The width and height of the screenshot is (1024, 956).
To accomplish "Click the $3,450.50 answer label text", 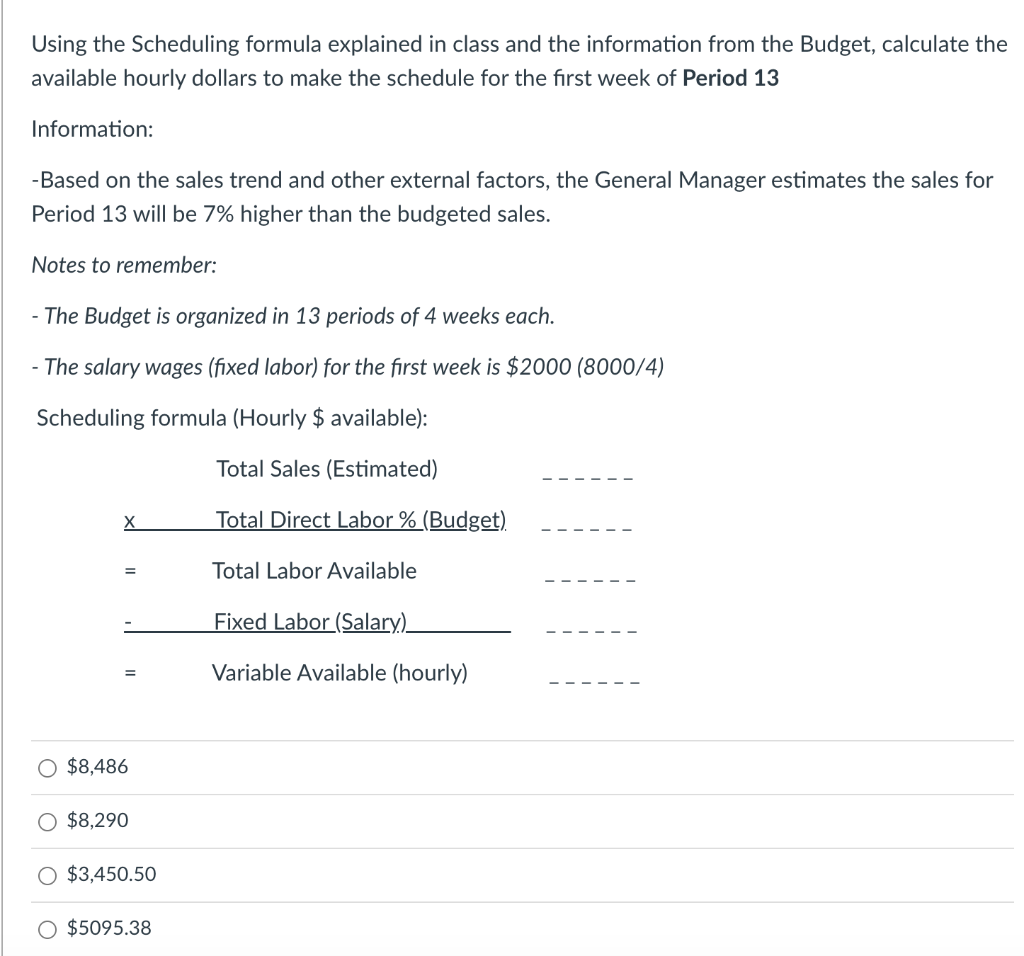I will 110,874.
